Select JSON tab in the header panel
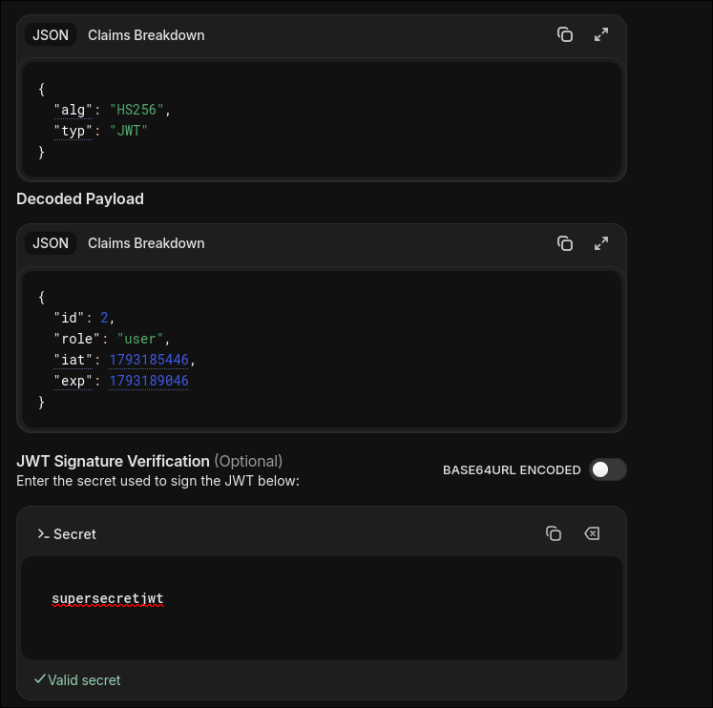This screenshot has width=713, height=708. point(50,35)
